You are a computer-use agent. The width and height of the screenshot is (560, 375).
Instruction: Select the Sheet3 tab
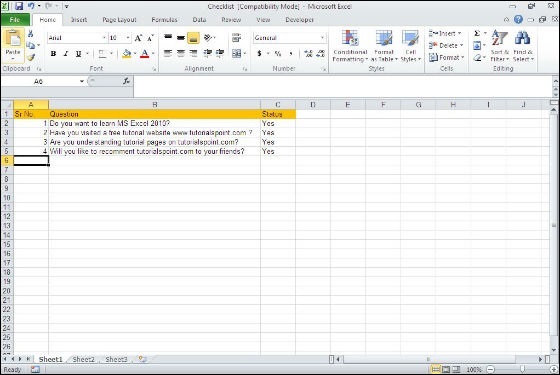click(116, 359)
